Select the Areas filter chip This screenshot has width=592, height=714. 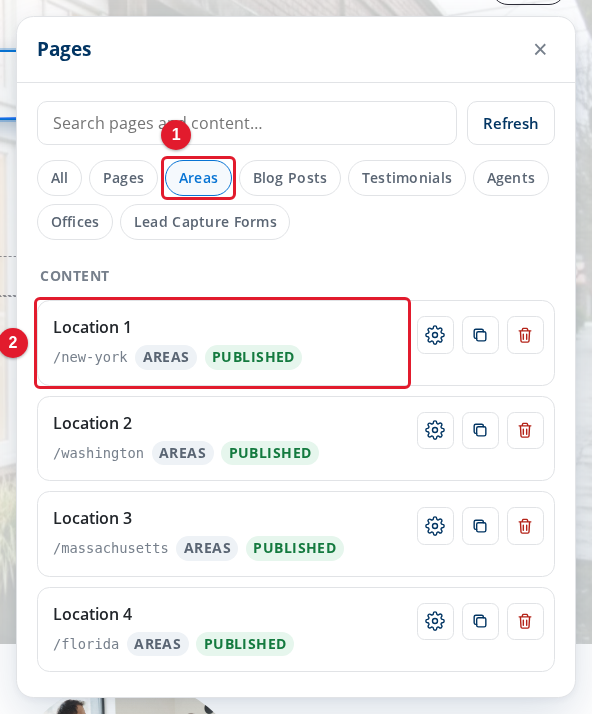(x=198, y=178)
